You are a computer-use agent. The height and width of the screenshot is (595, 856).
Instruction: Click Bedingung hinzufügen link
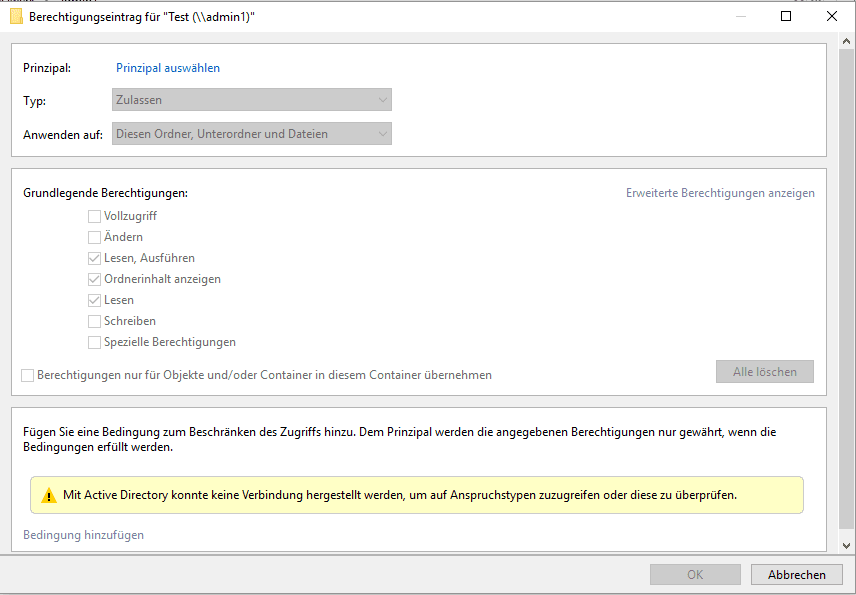(x=84, y=535)
